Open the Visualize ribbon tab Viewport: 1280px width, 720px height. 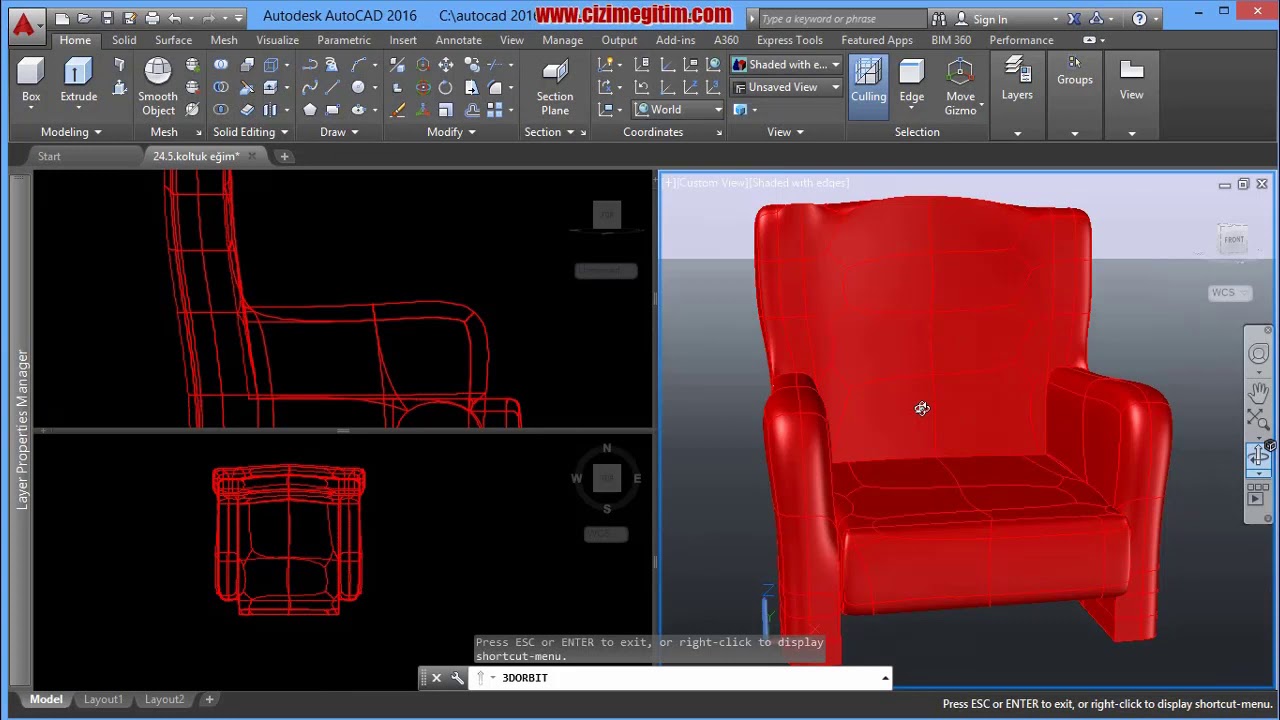(277, 40)
